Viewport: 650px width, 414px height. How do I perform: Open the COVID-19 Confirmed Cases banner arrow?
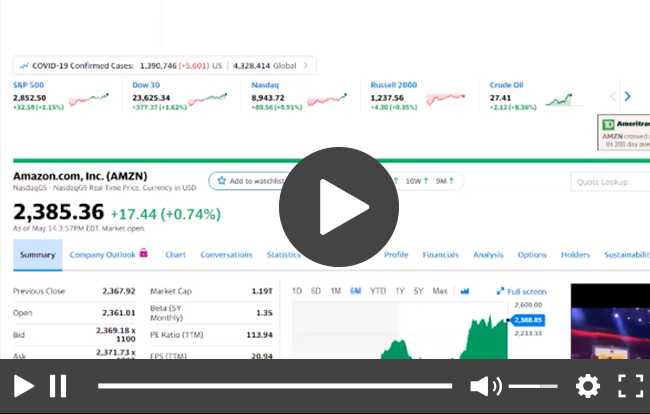[306, 65]
